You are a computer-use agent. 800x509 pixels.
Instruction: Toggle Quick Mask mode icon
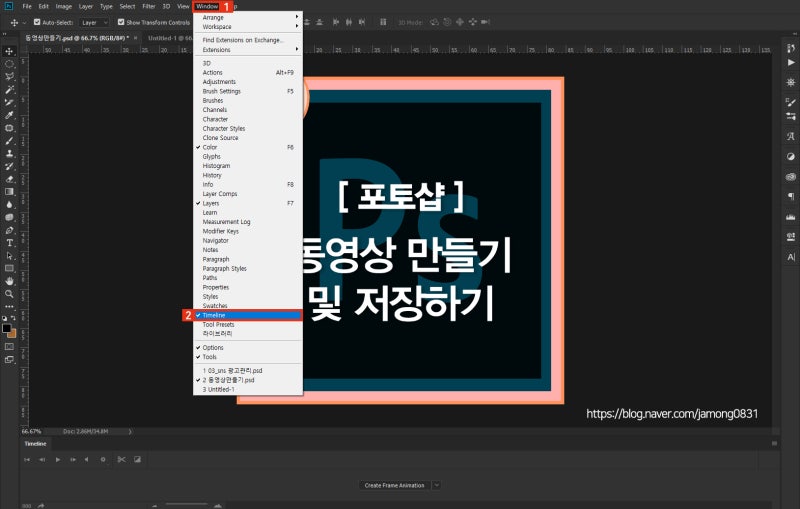[x=9, y=347]
